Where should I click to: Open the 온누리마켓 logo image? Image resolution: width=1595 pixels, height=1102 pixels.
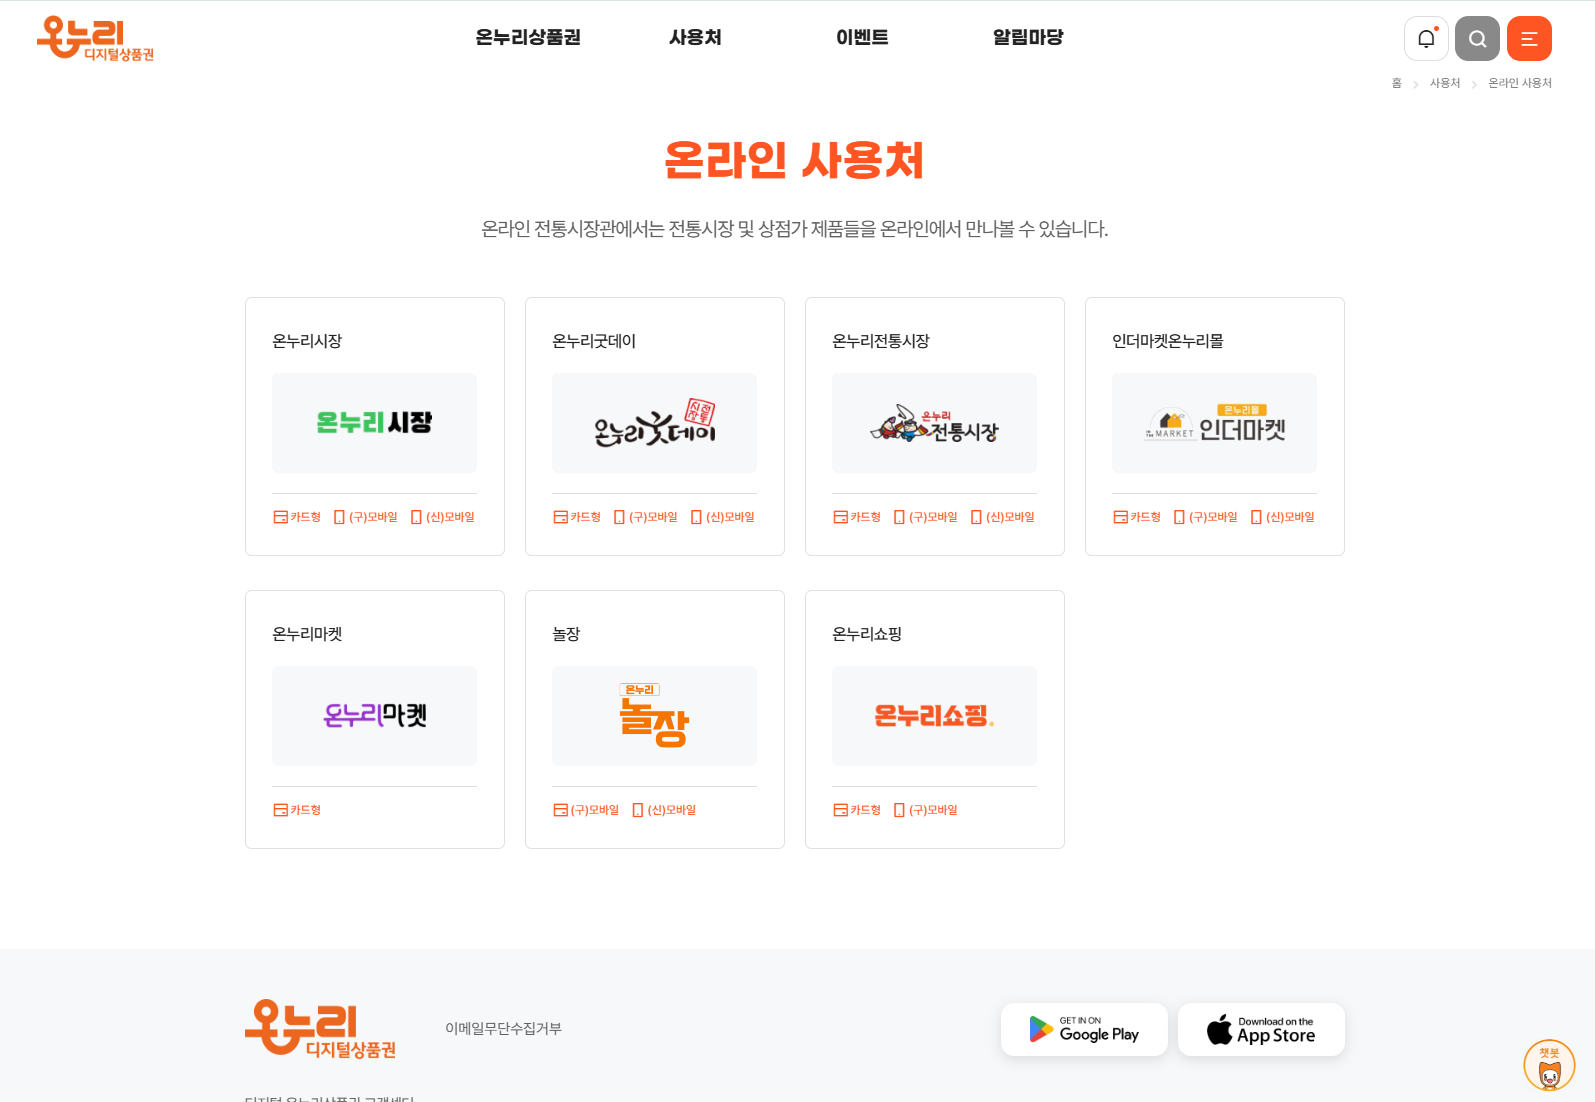pos(374,716)
